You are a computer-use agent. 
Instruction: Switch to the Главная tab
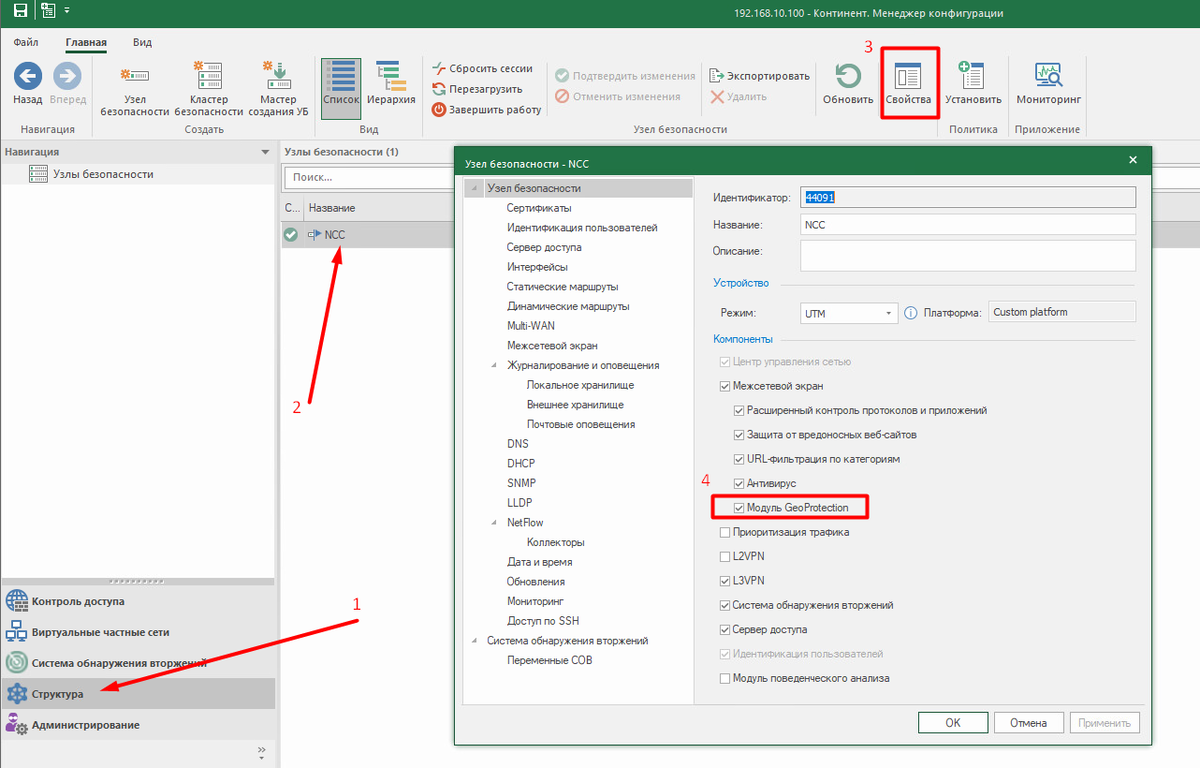pyautogui.click(x=86, y=43)
